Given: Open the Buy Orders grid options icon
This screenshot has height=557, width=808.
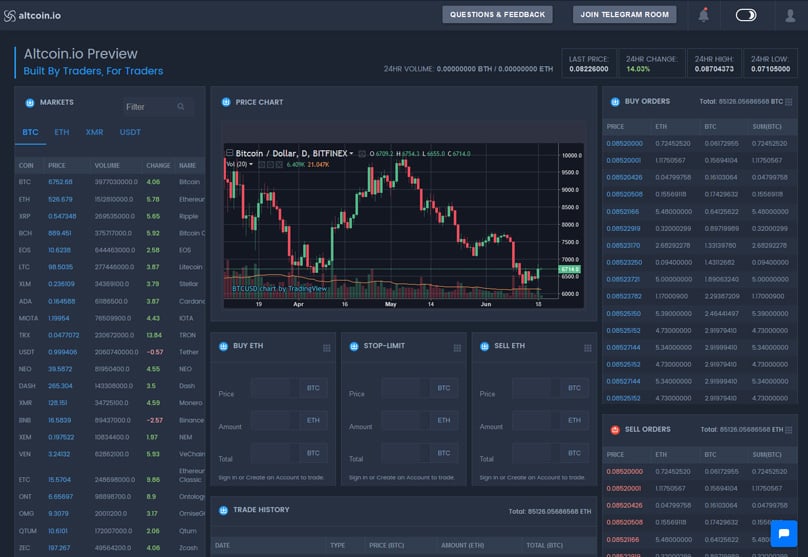Looking at the screenshot, I should point(788,102).
